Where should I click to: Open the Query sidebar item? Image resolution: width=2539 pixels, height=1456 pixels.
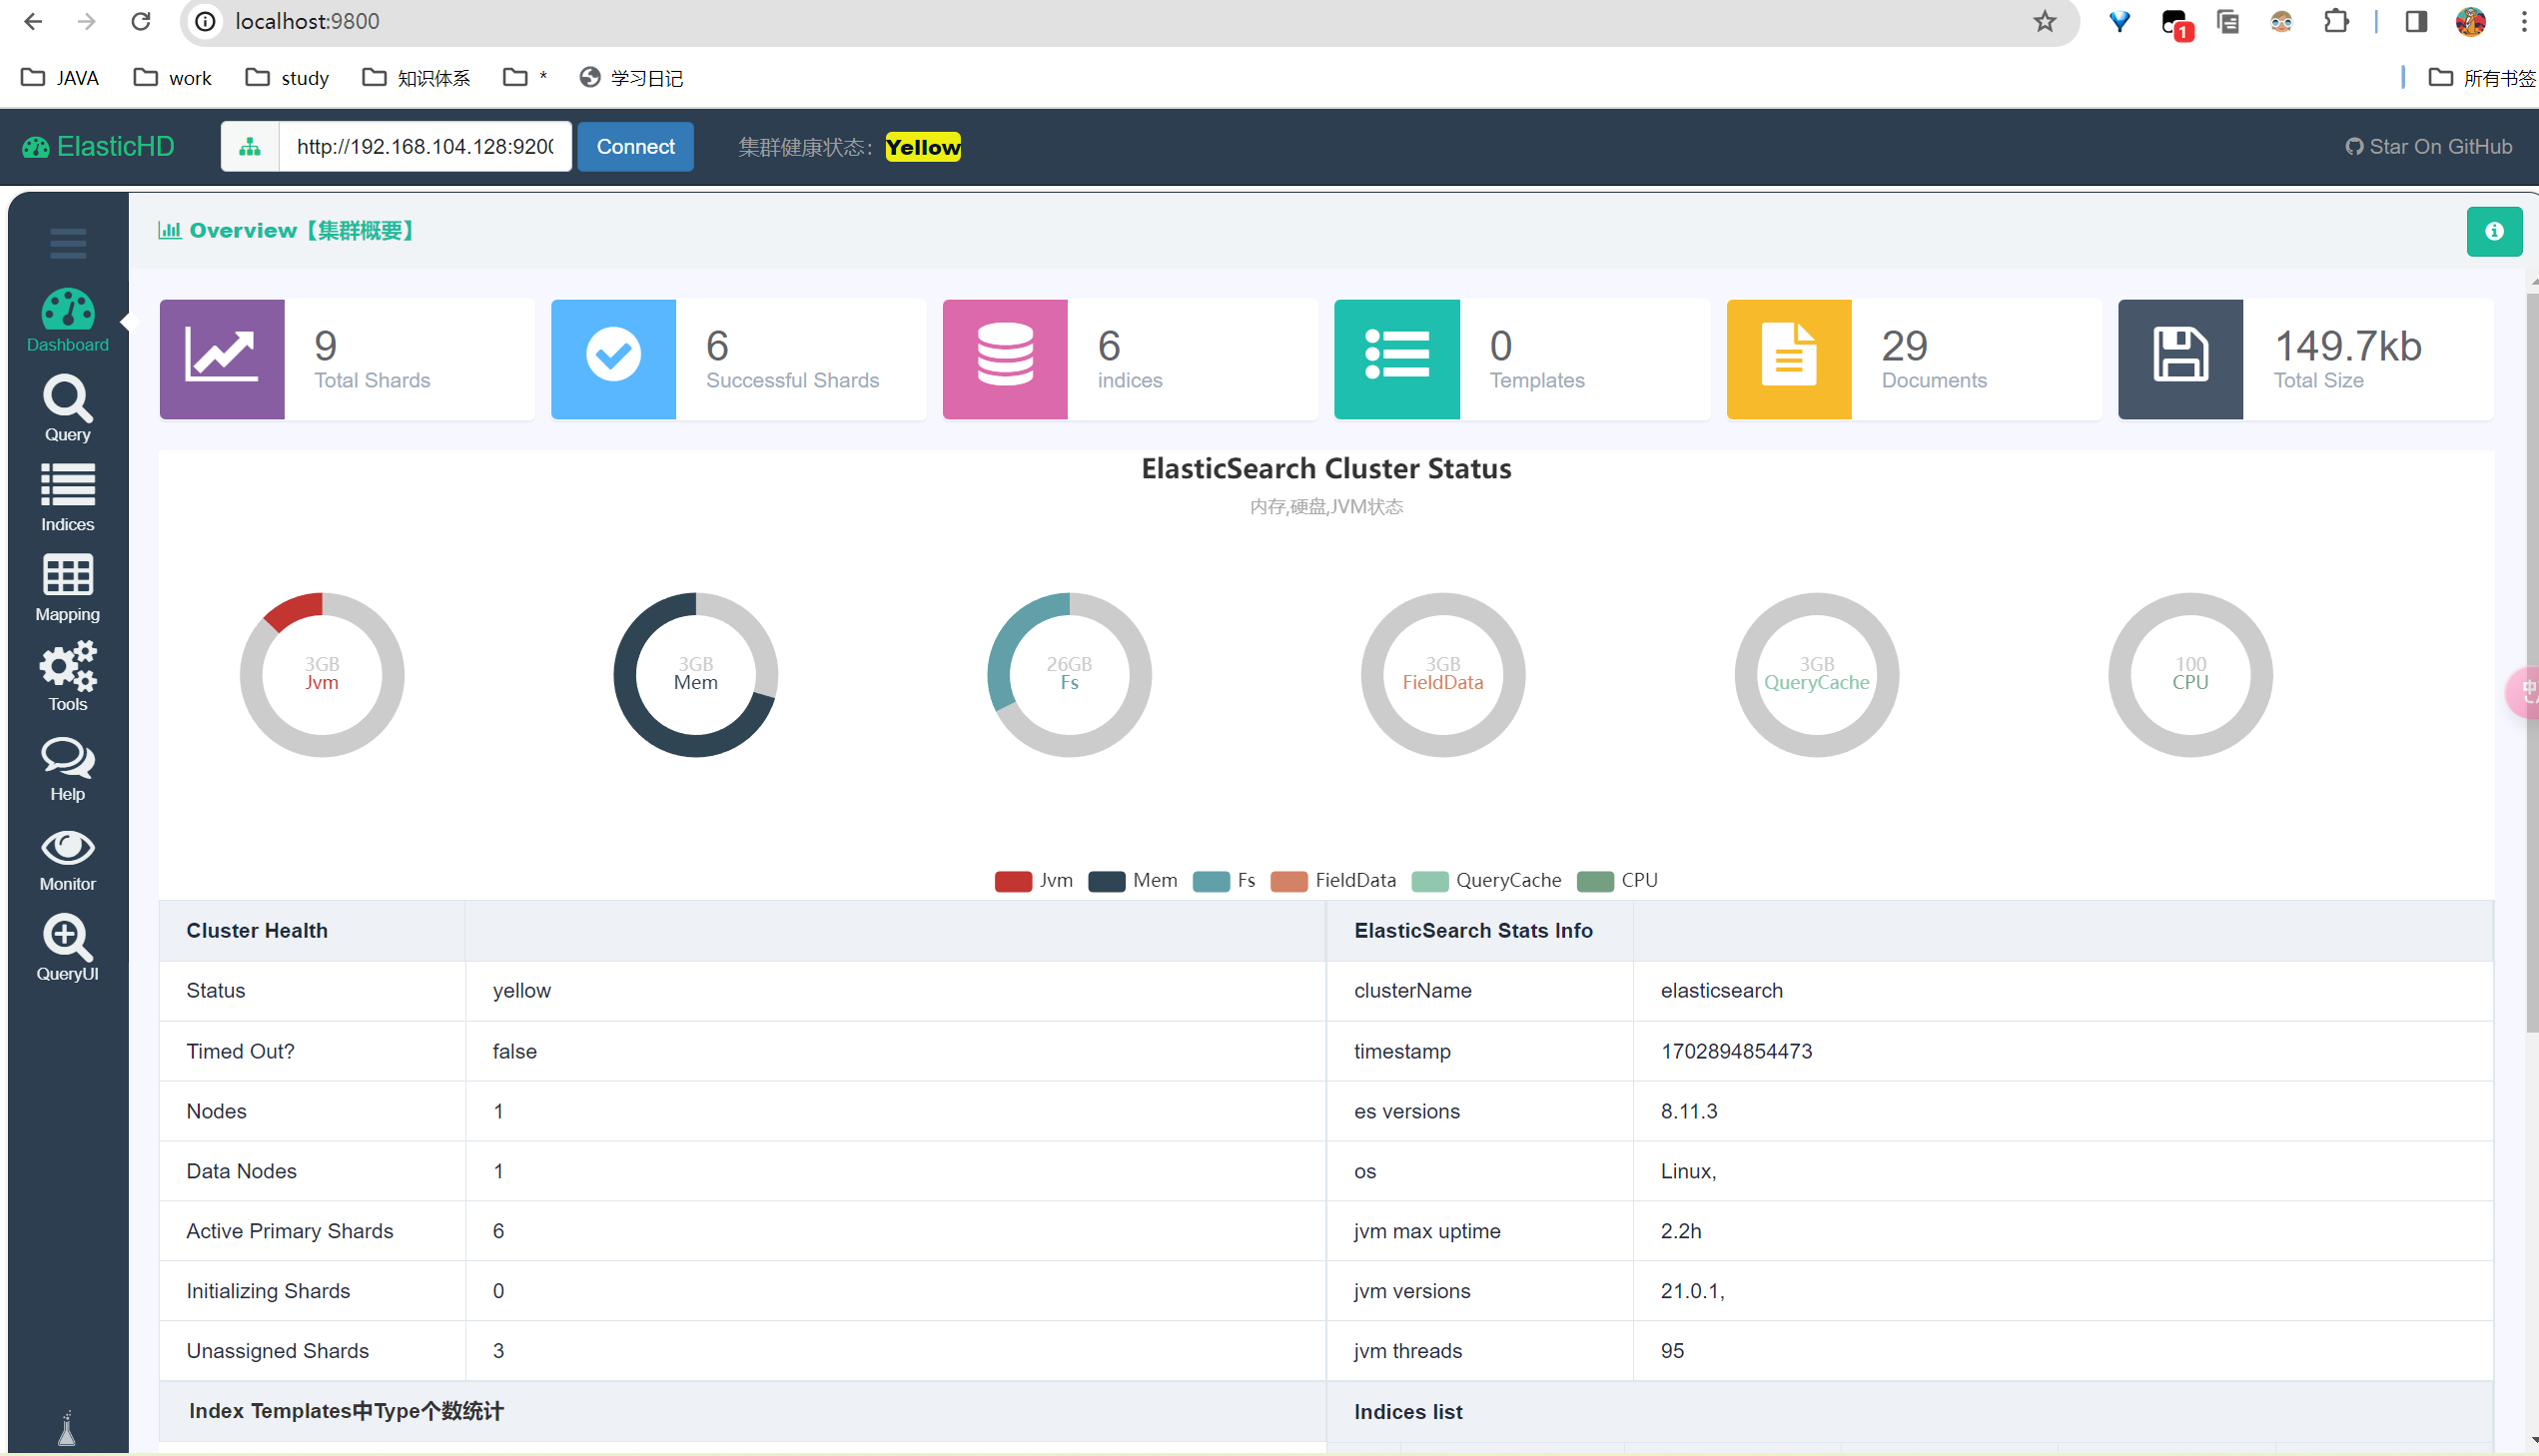[x=68, y=408]
